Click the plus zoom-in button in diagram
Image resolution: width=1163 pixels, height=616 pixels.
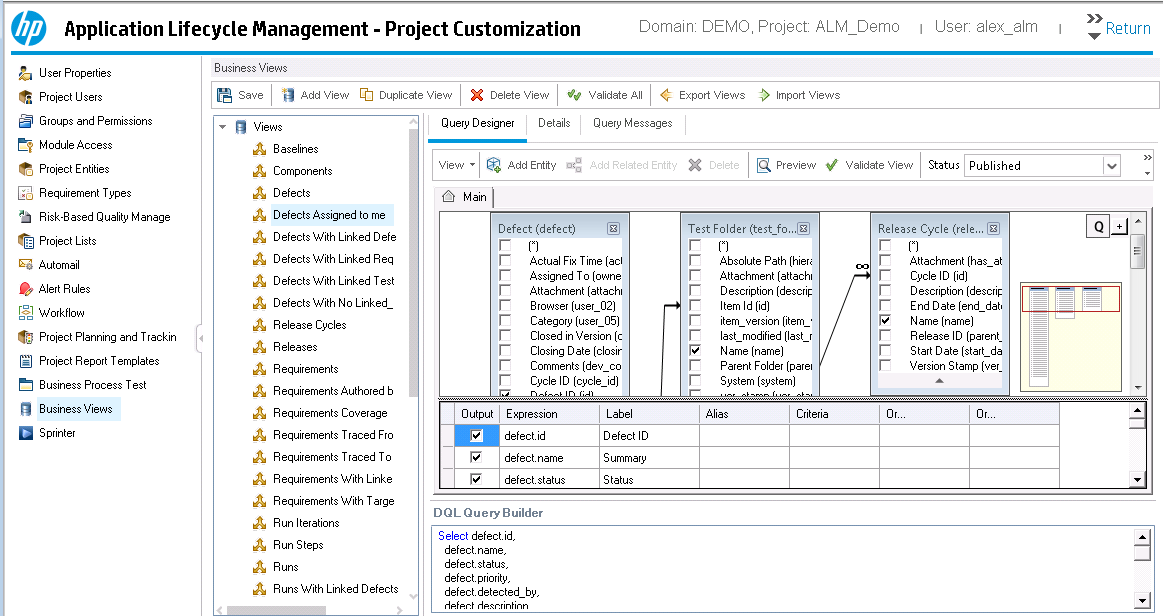(x=1119, y=226)
